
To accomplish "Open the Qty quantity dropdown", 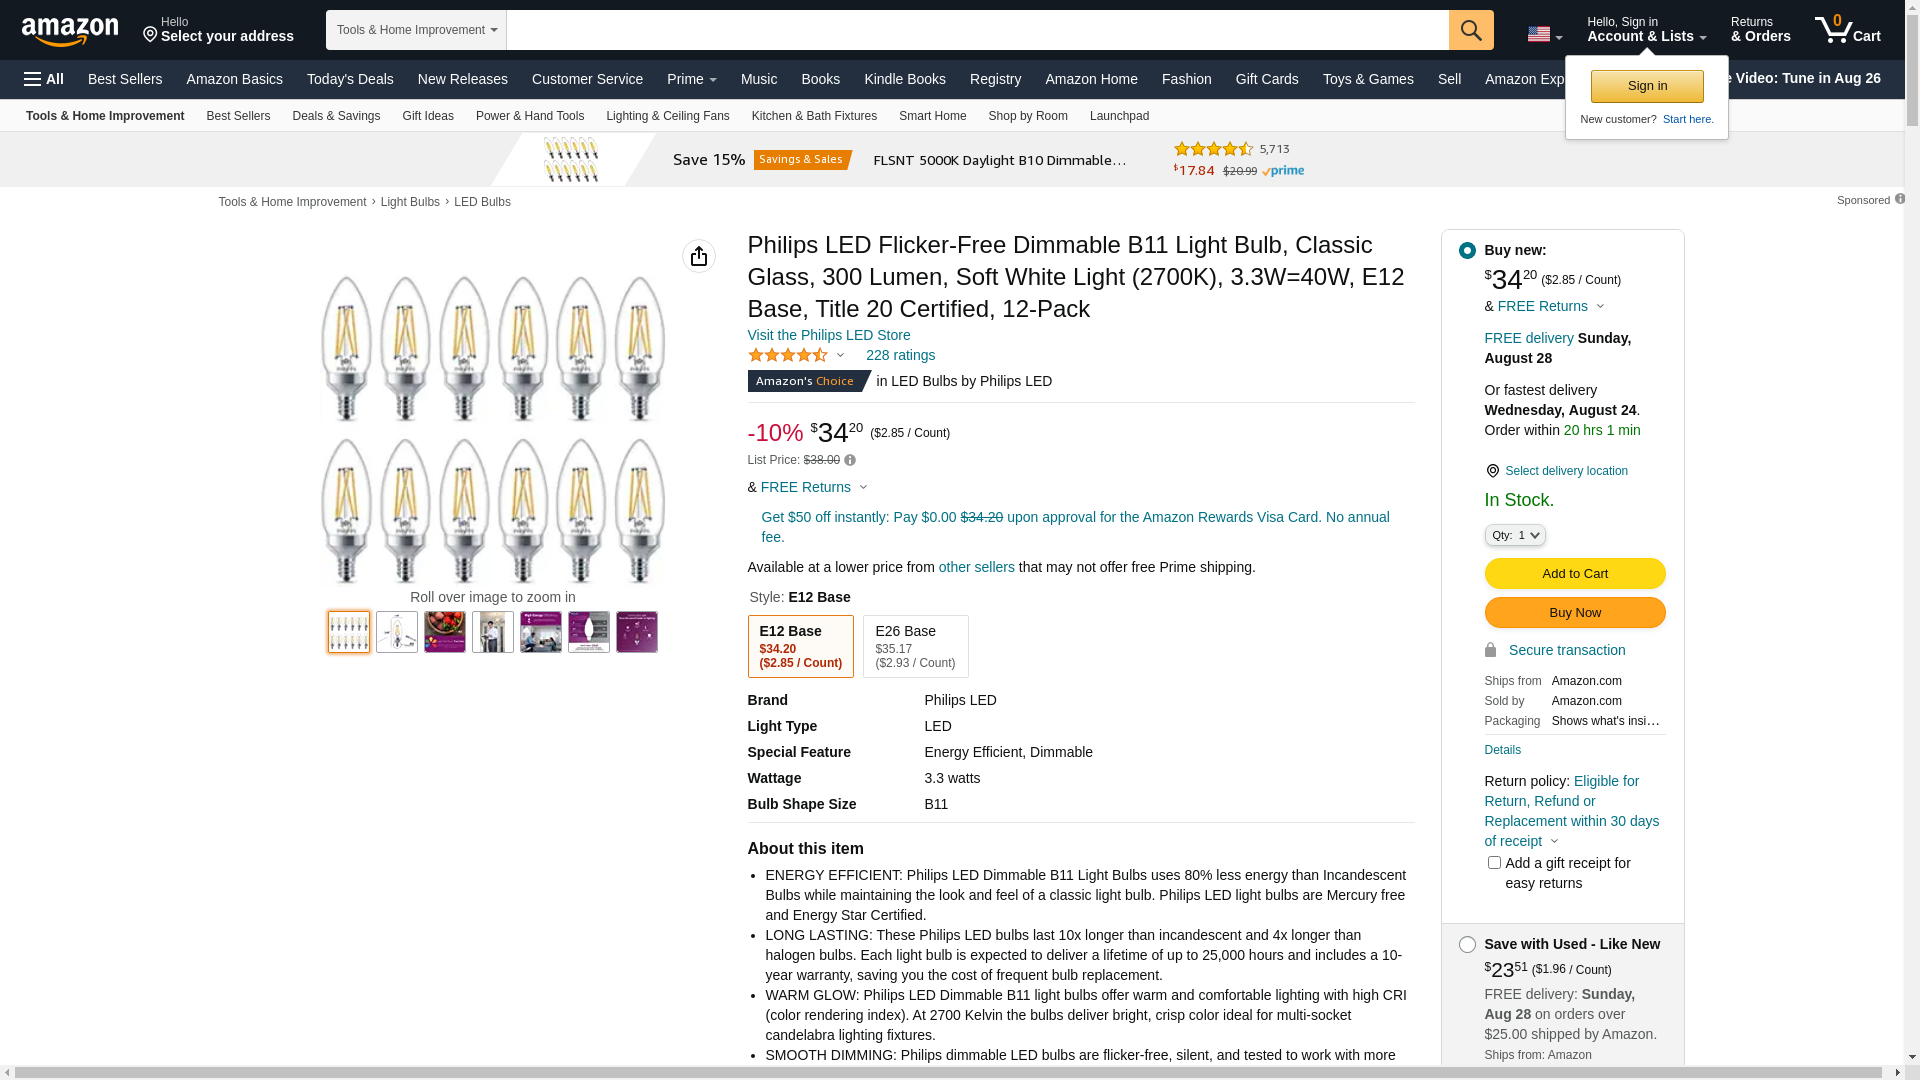I will coord(1515,536).
